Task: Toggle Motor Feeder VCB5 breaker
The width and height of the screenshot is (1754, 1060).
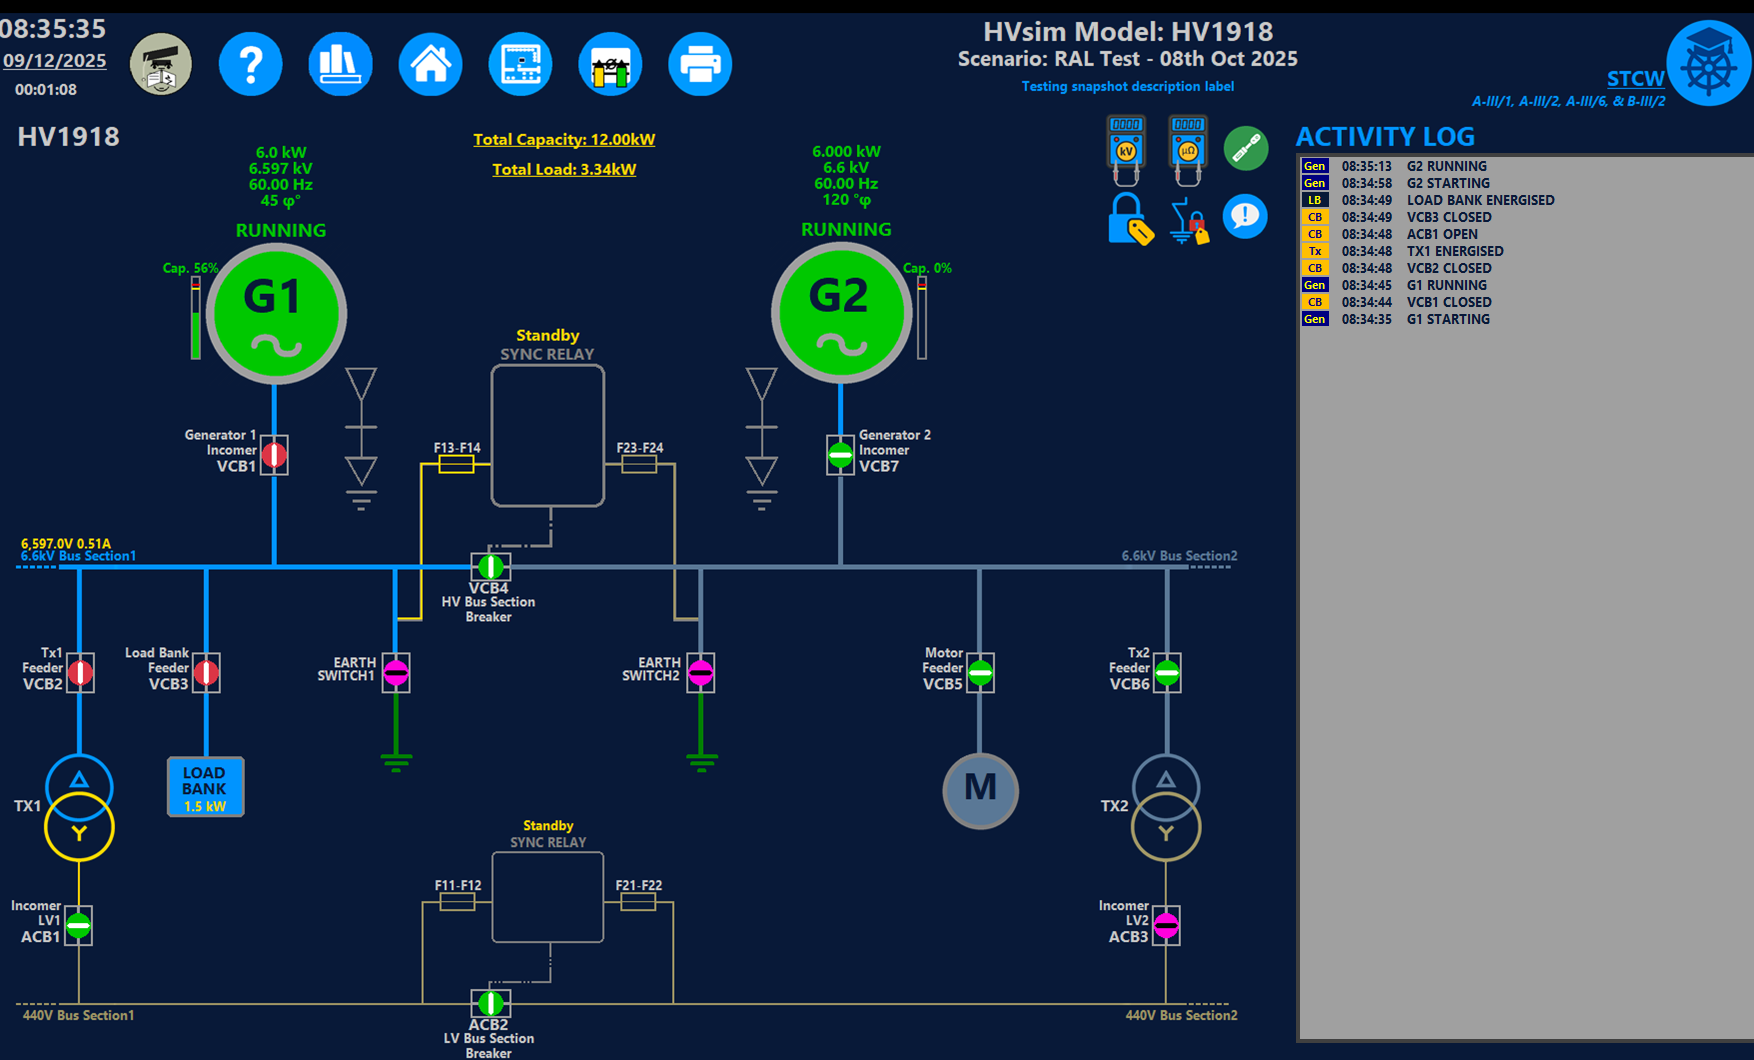Action: pos(980,673)
